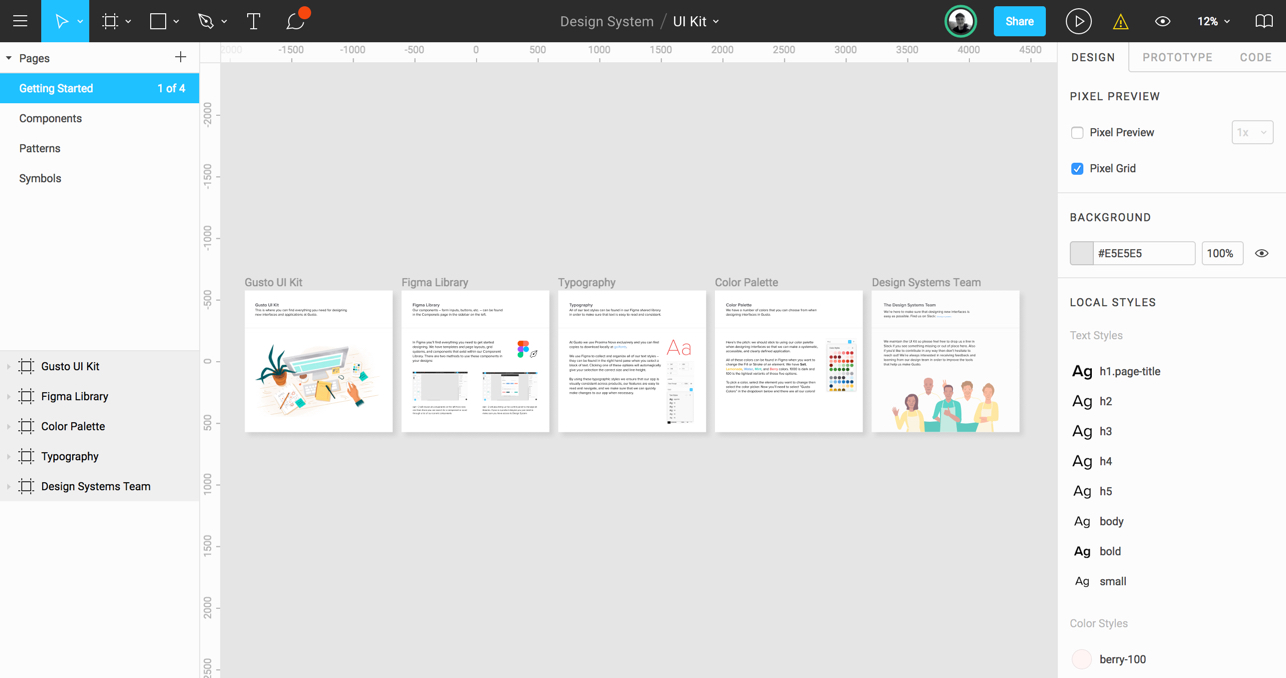The height and width of the screenshot is (678, 1286).
Task: Toggle background visibility eye
Action: 1262,253
